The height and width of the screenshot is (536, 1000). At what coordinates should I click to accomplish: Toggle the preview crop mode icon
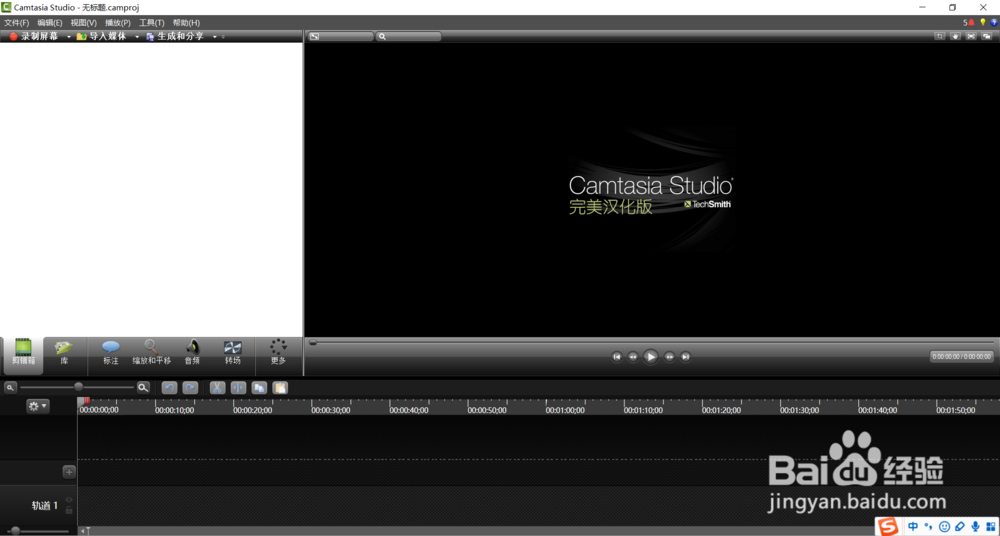(x=939, y=36)
